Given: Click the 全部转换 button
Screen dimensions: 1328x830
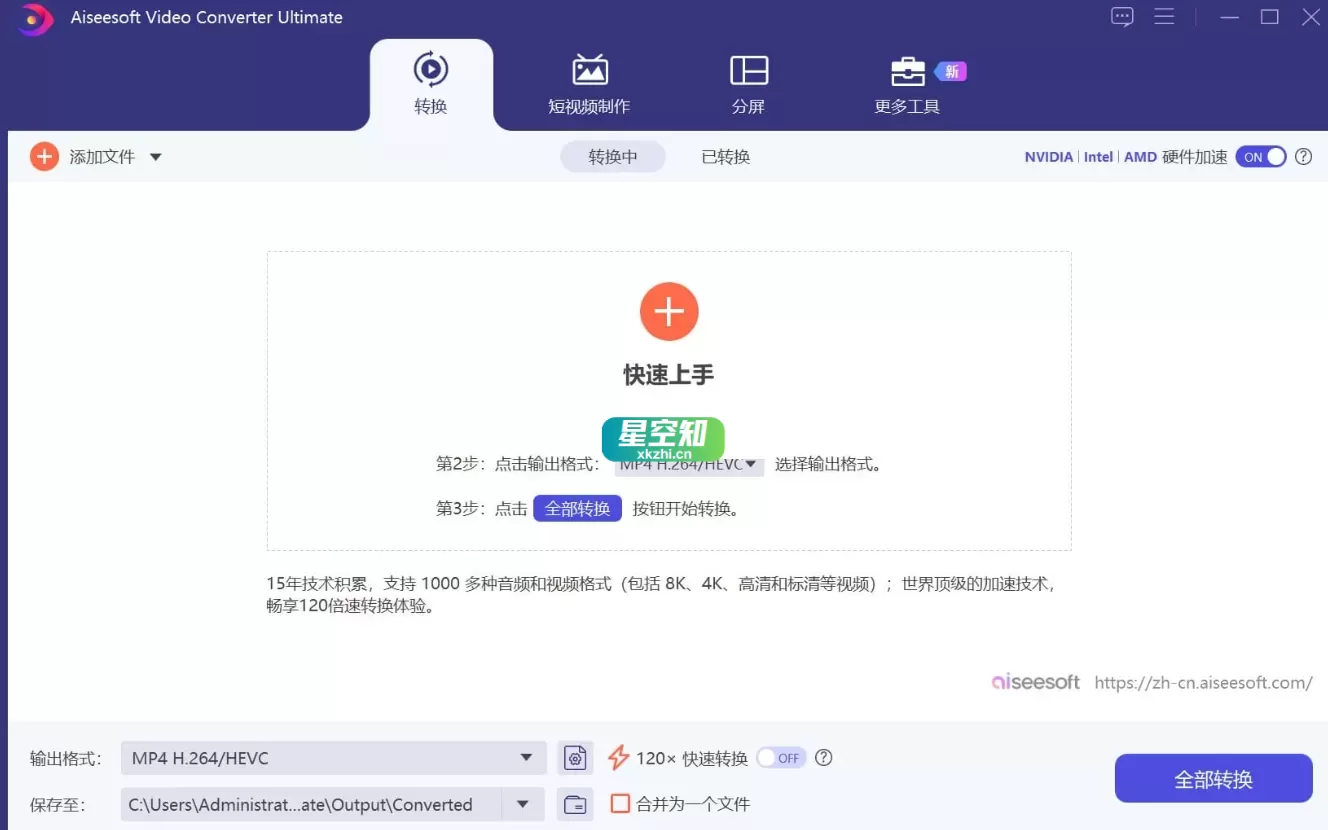Looking at the screenshot, I should (1213, 778).
